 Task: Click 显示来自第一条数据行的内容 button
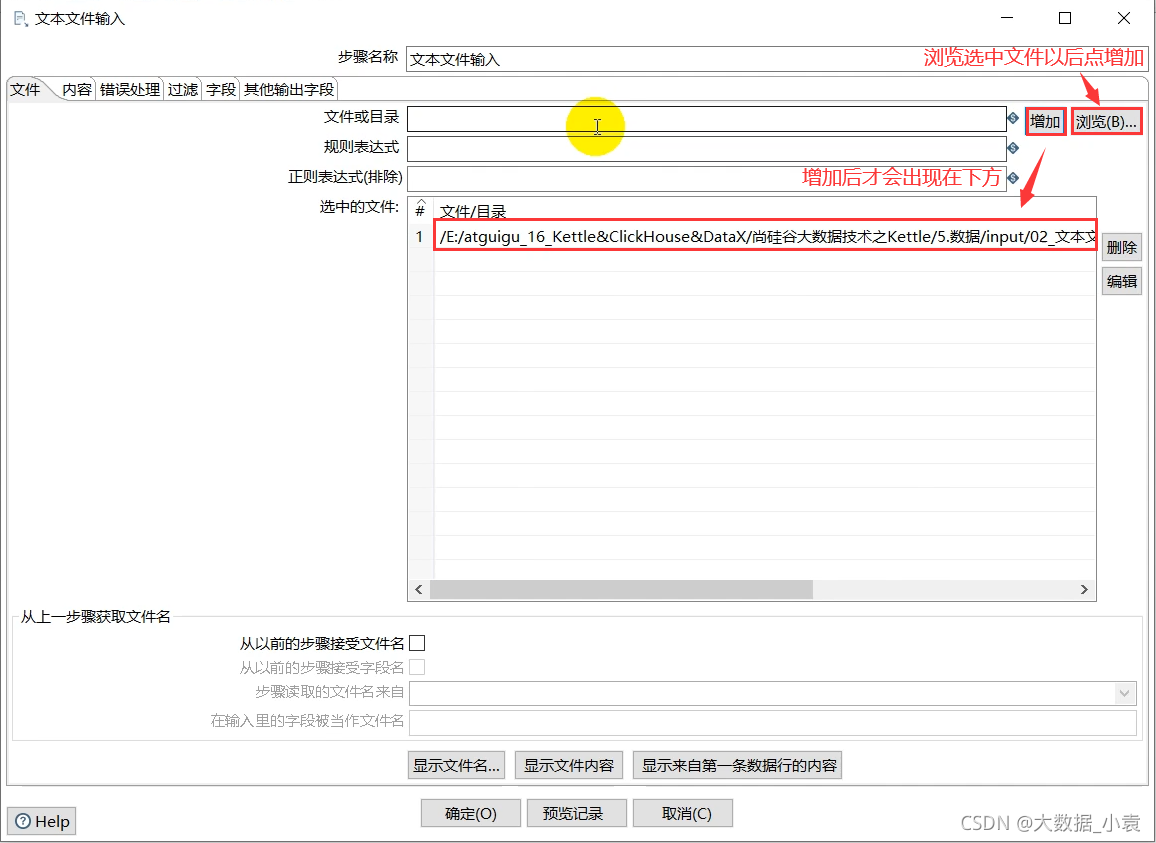click(737, 766)
